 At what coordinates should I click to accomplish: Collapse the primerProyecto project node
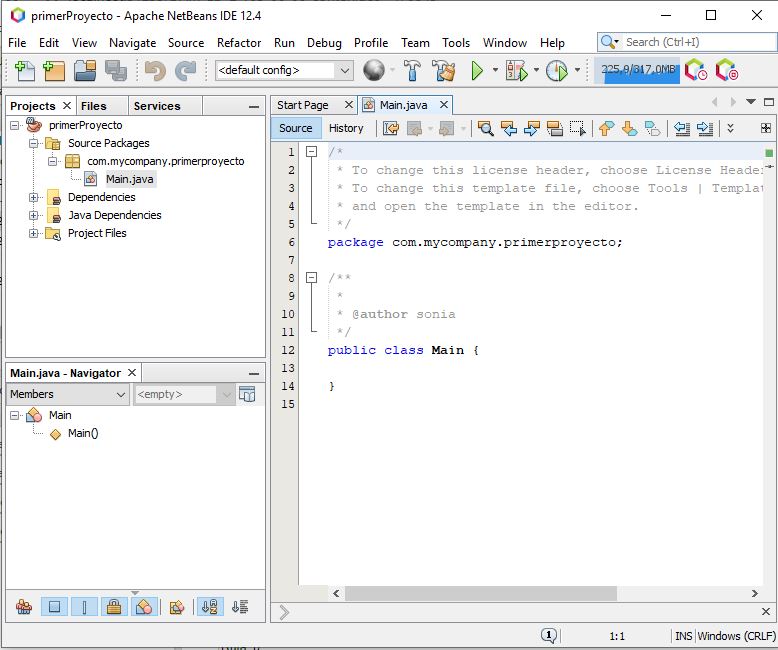click(x=15, y=125)
